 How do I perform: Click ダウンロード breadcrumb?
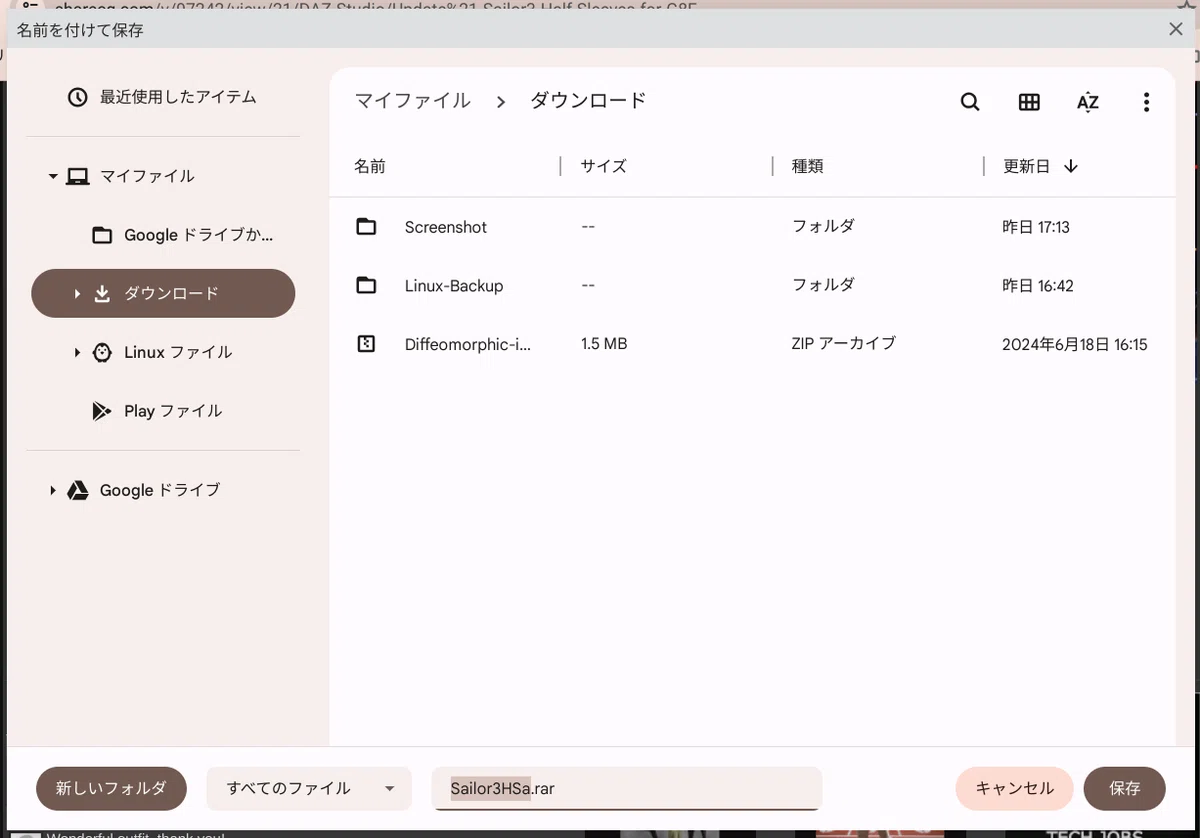click(x=588, y=101)
